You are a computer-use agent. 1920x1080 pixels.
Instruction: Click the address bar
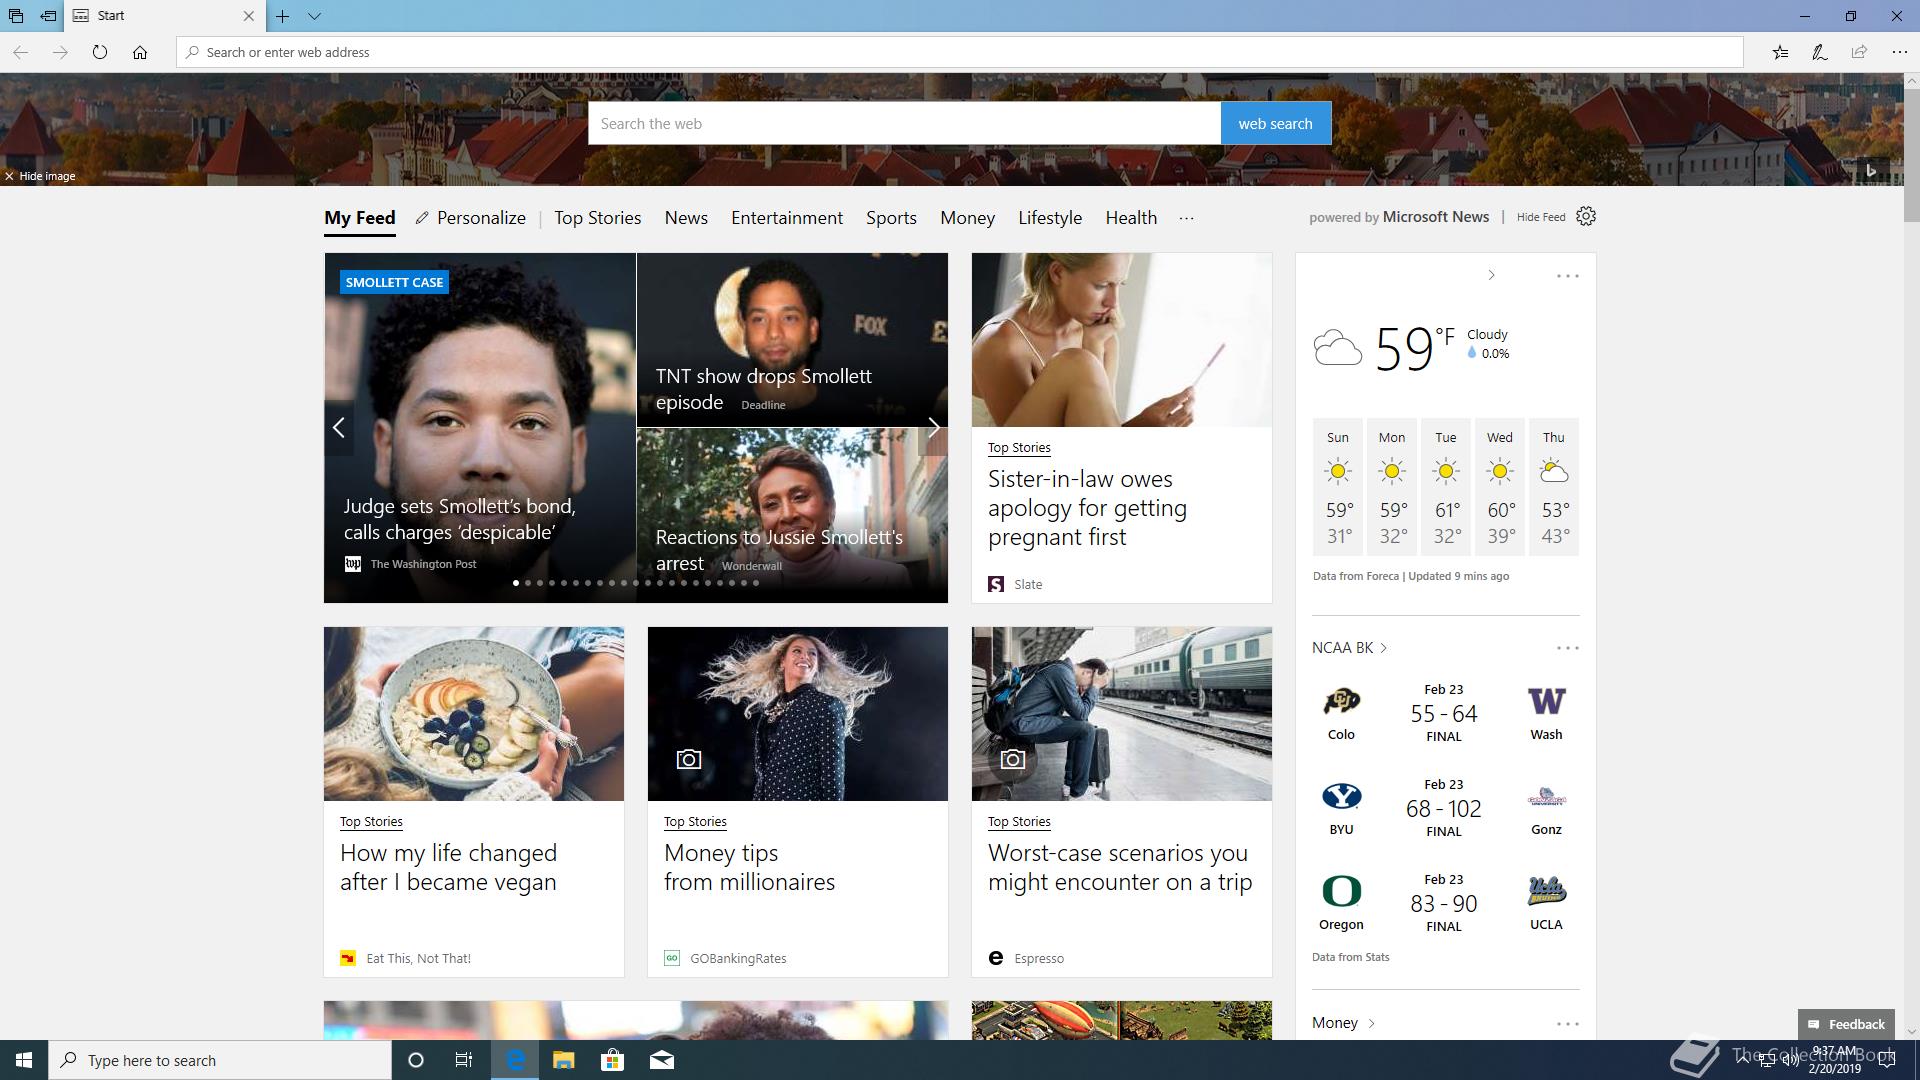(960, 52)
